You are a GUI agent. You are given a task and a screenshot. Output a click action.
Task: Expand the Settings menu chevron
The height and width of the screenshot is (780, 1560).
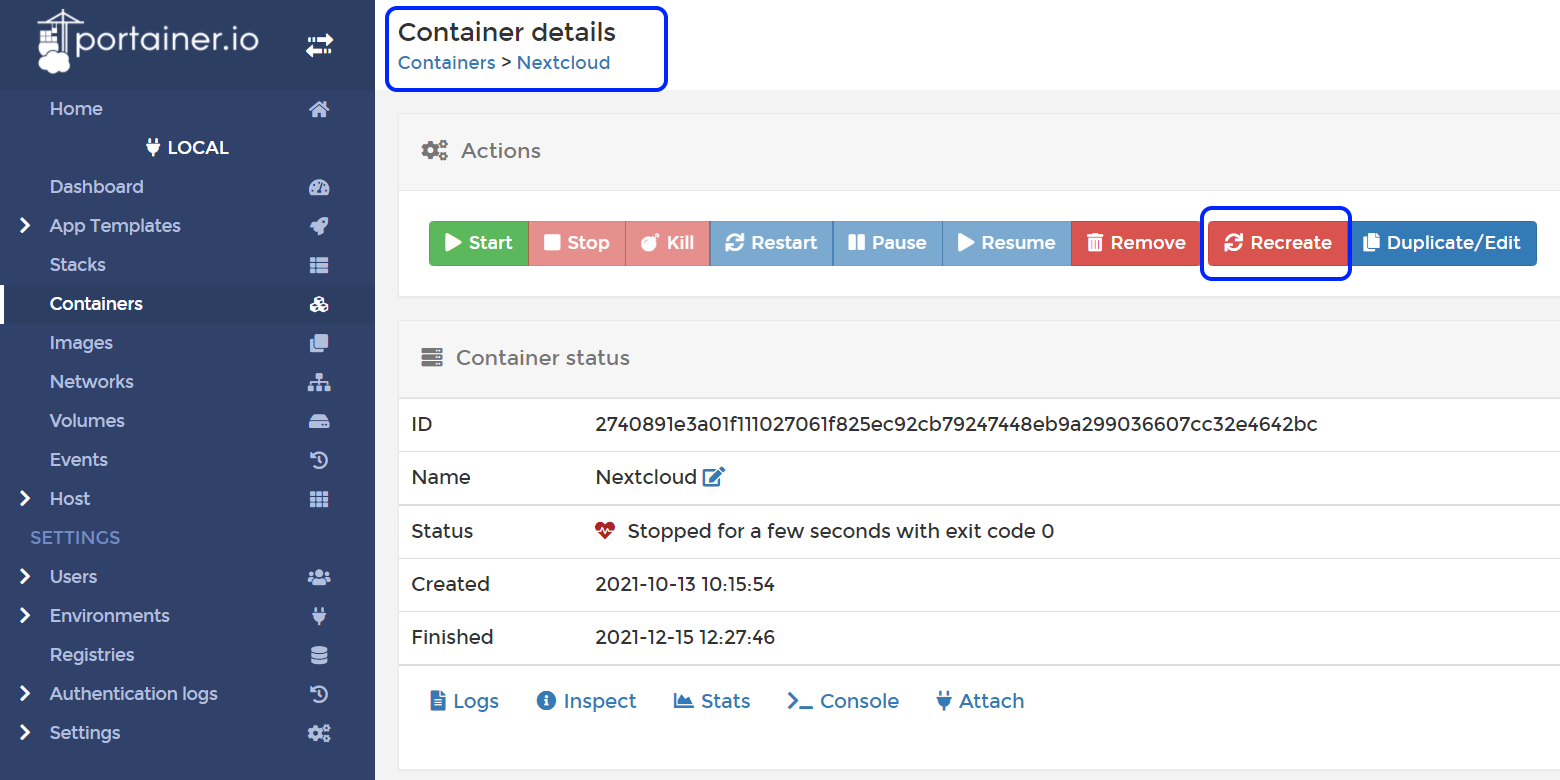click(x=25, y=733)
